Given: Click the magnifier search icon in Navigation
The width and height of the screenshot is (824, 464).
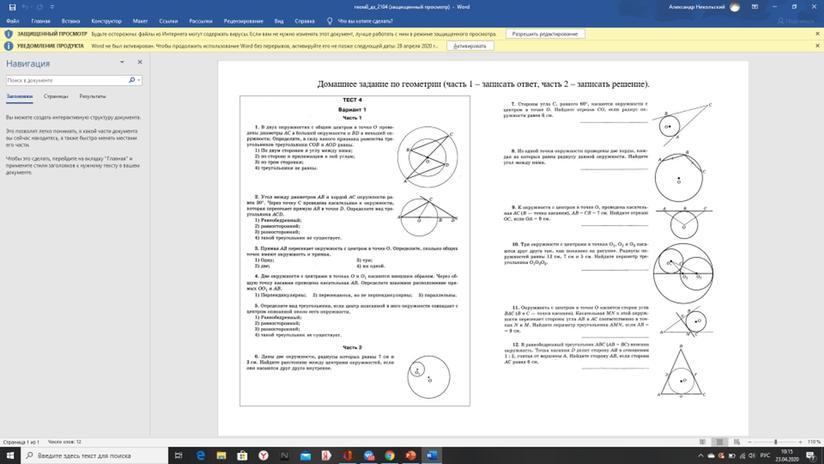Looking at the screenshot, I should 131,80.
